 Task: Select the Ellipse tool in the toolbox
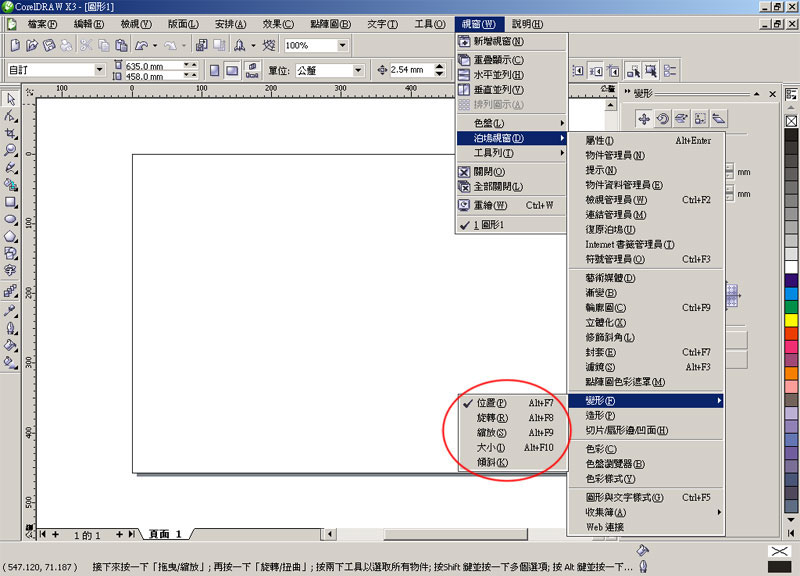(10, 220)
